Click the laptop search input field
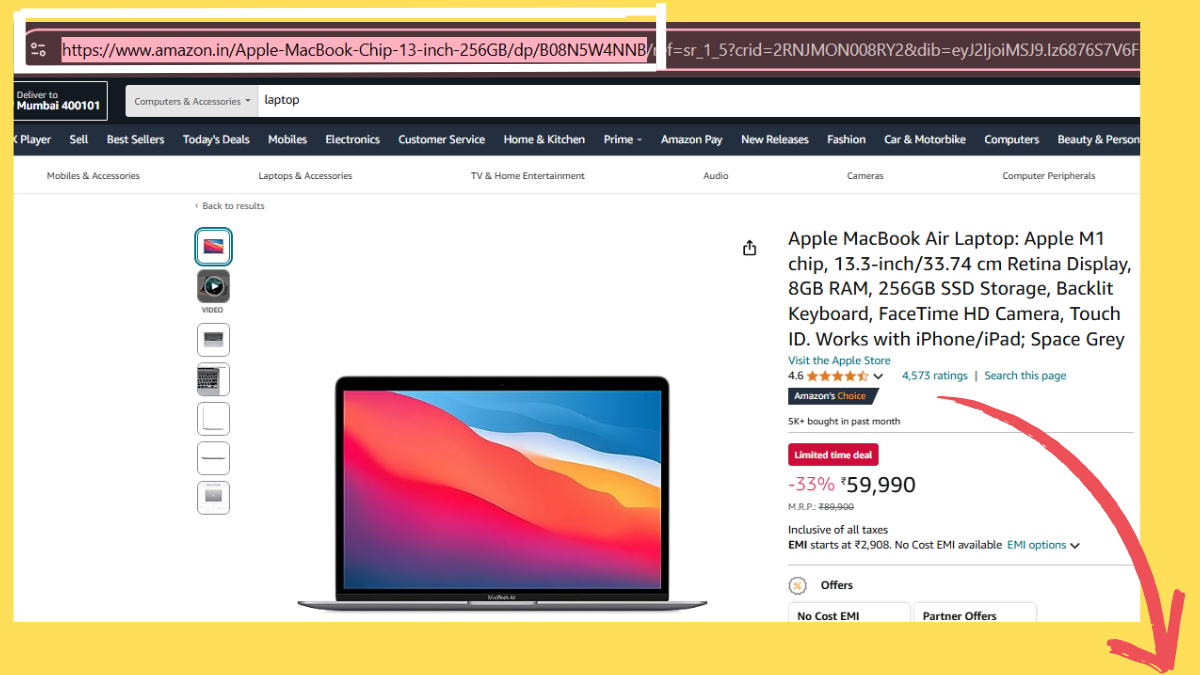1200x675 pixels. tap(400, 100)
